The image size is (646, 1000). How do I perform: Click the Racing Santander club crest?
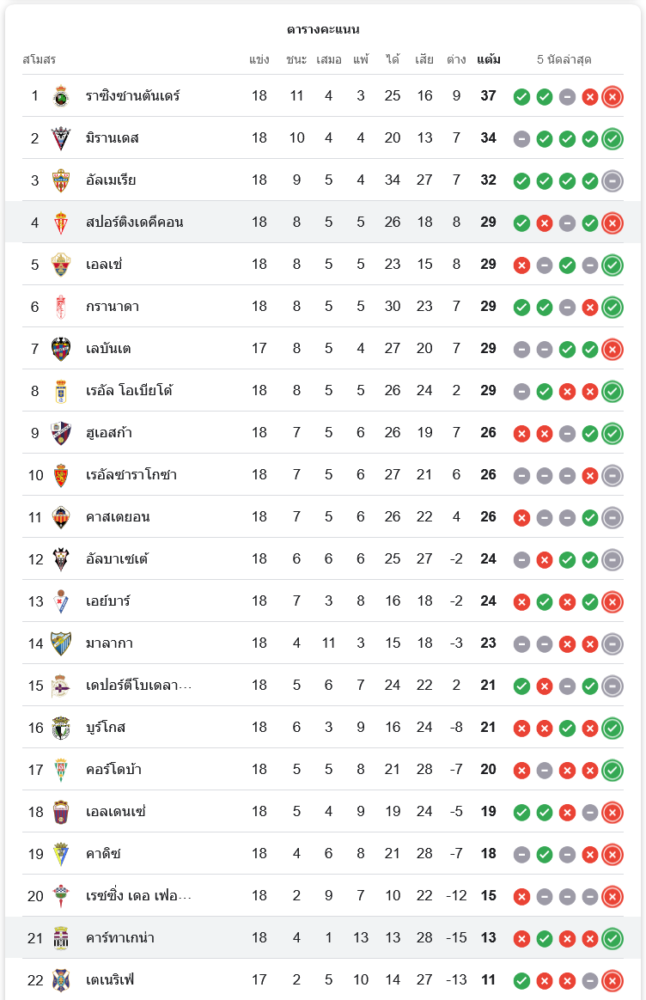[x=61, y=96]
